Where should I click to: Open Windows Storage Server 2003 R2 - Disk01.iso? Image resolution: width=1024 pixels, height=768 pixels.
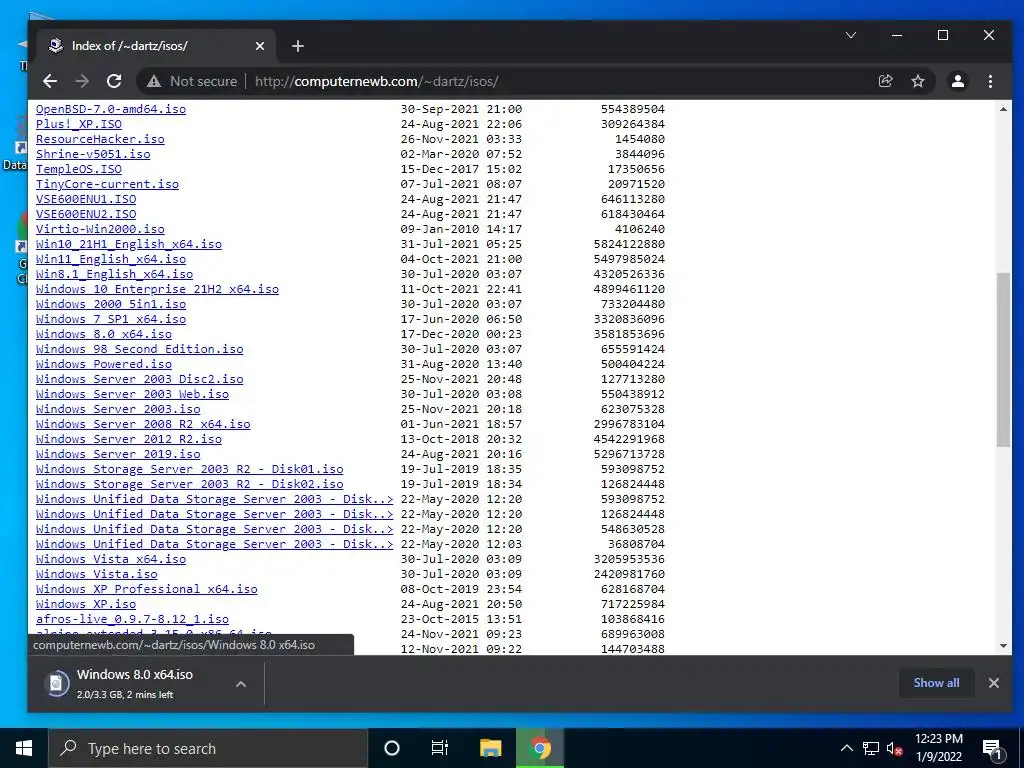[x=189, y=470]
